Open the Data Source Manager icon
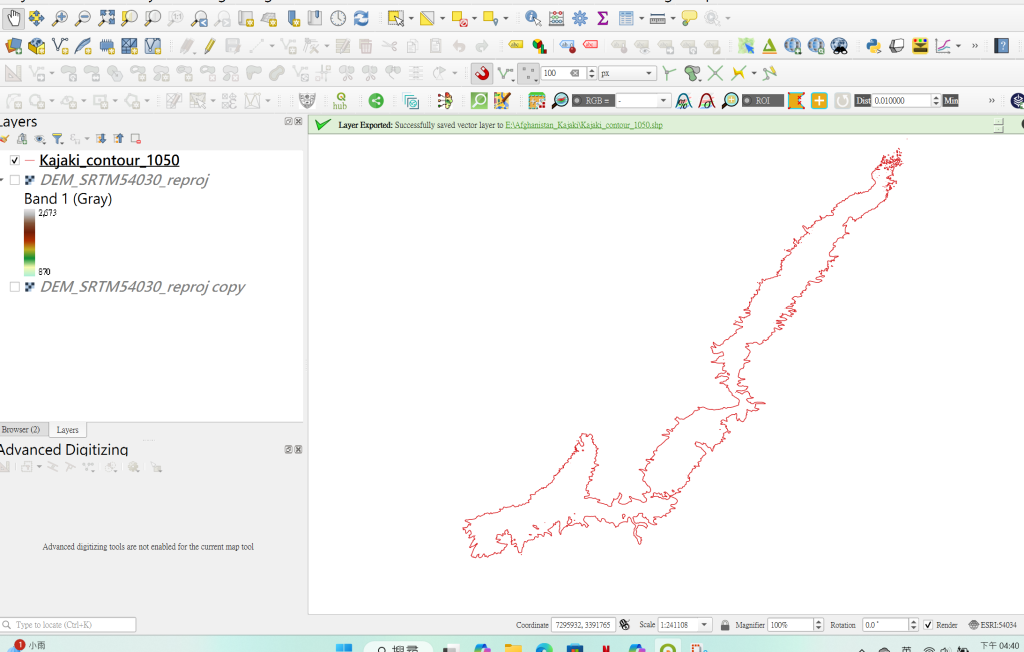The height and width of the screenshot is (652, 1024). [x=13, y=46]
